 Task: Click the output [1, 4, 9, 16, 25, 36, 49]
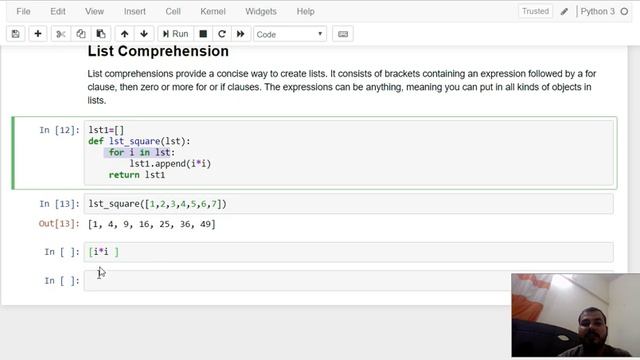coord(152,224)
